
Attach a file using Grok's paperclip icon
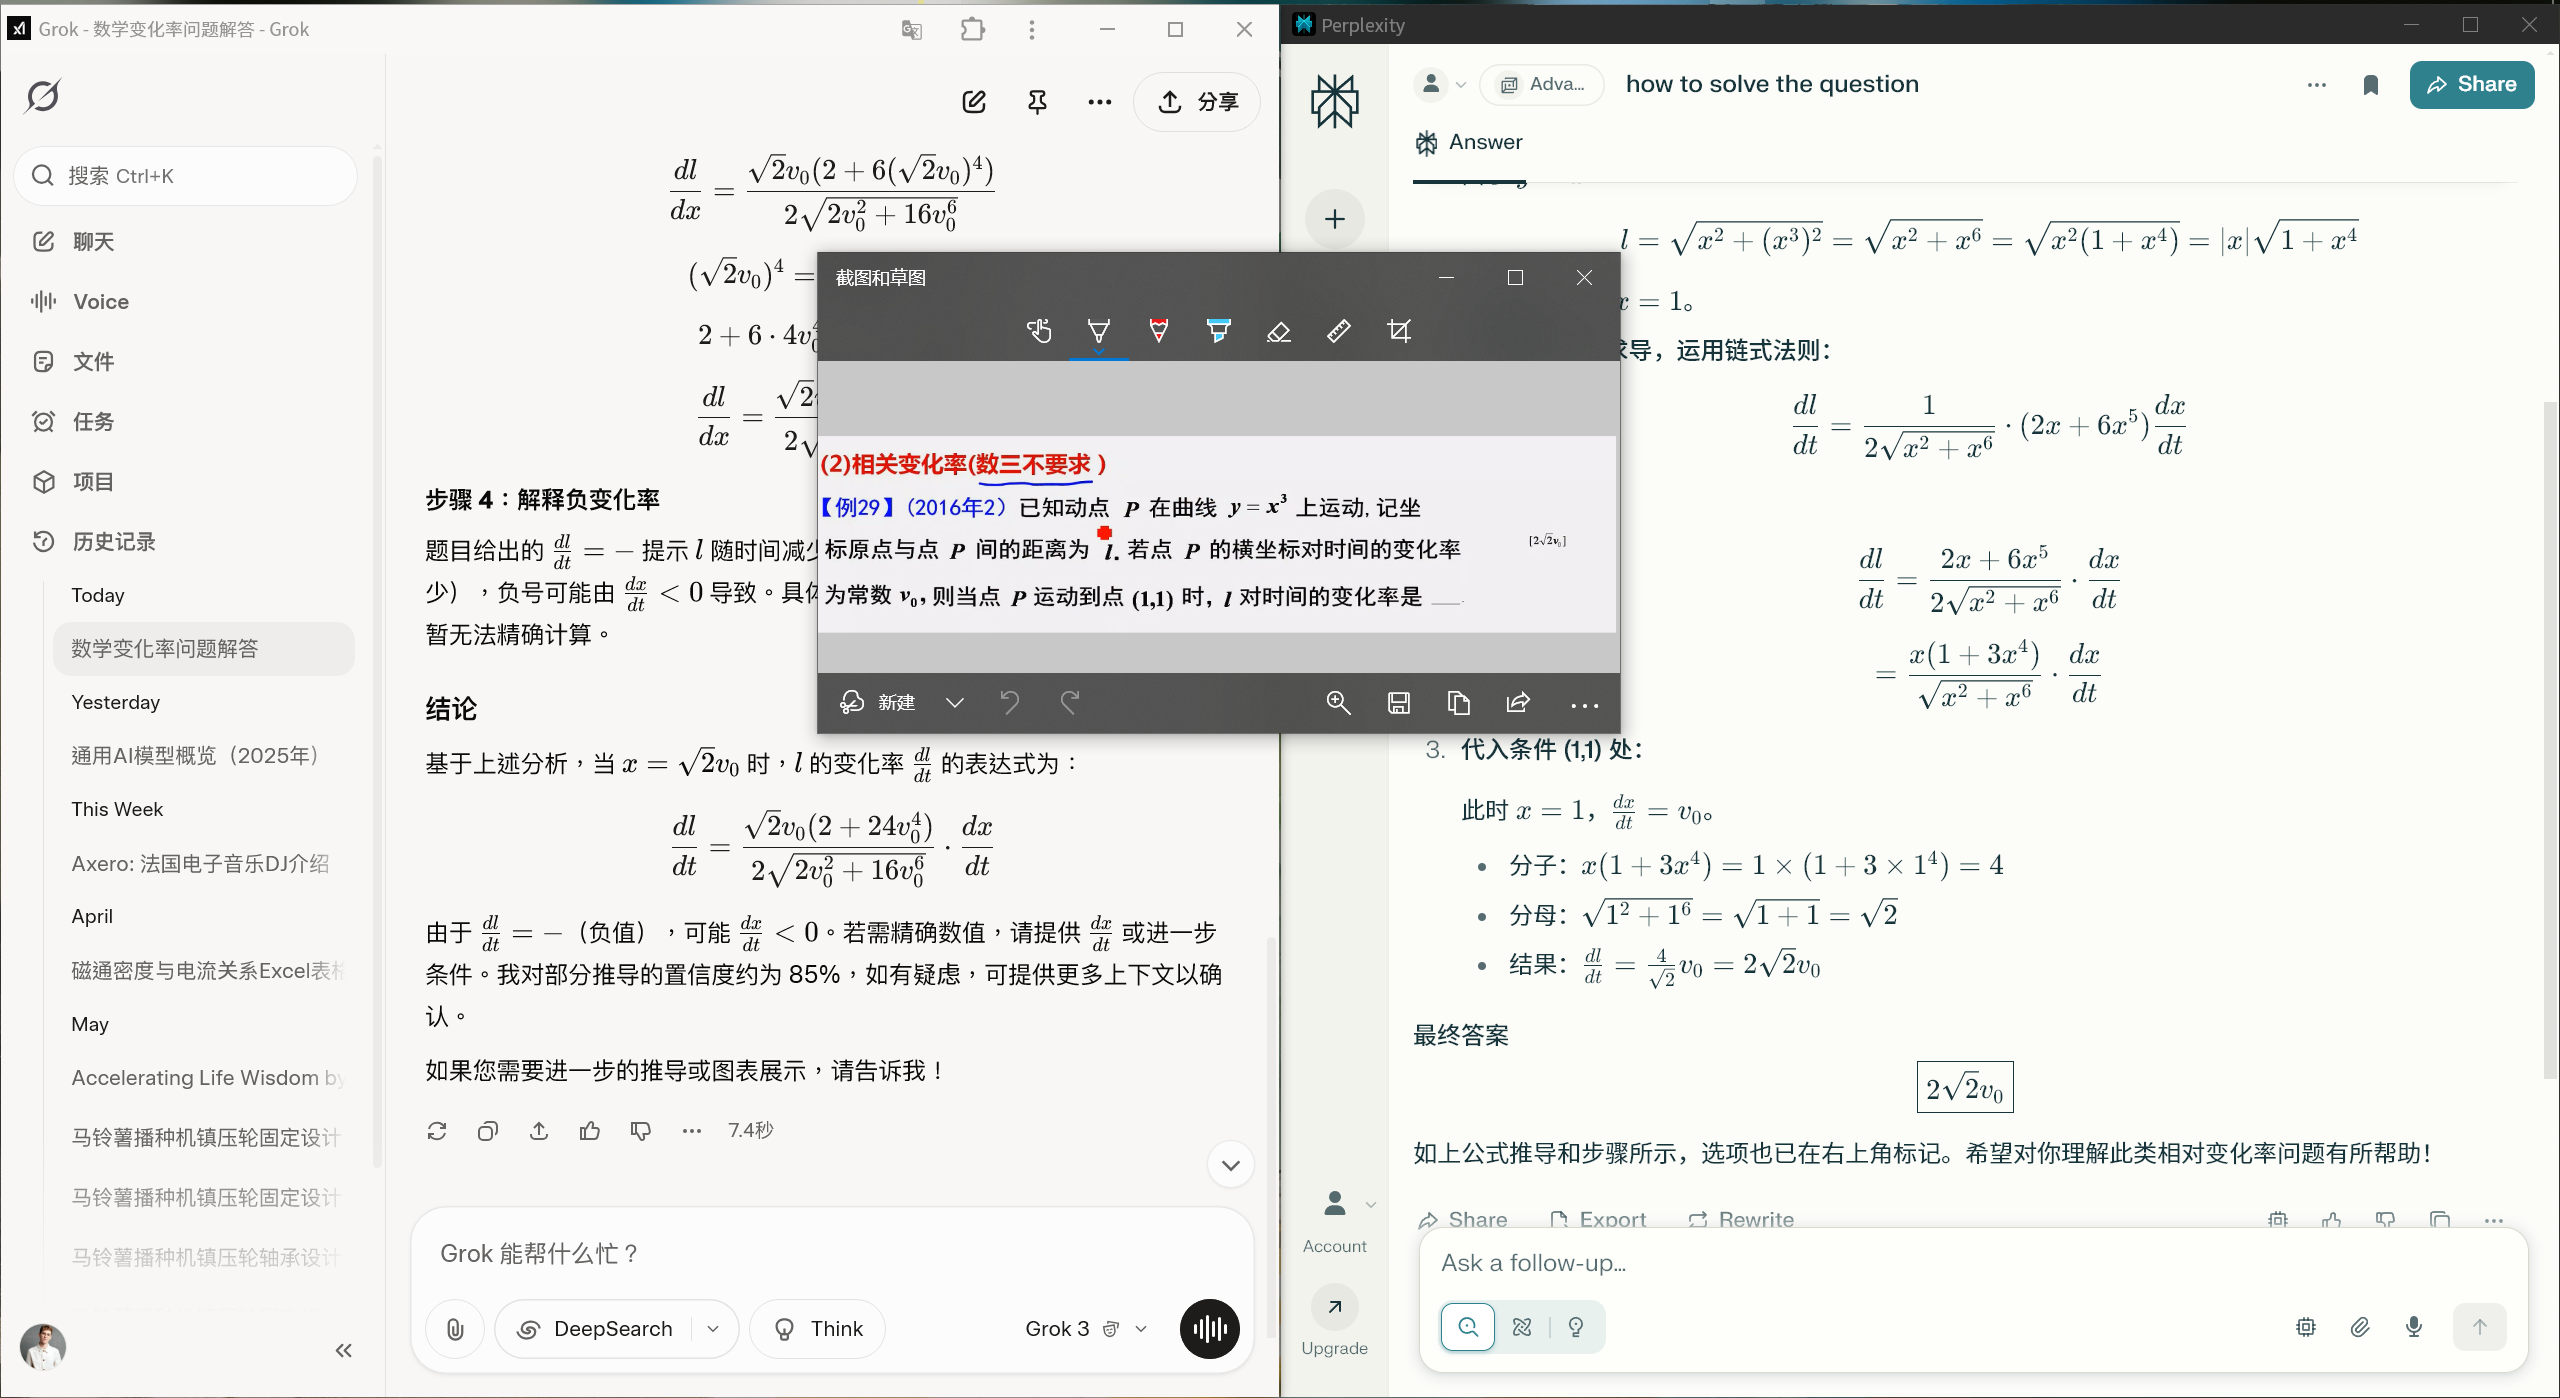[x=455, y=1329]
